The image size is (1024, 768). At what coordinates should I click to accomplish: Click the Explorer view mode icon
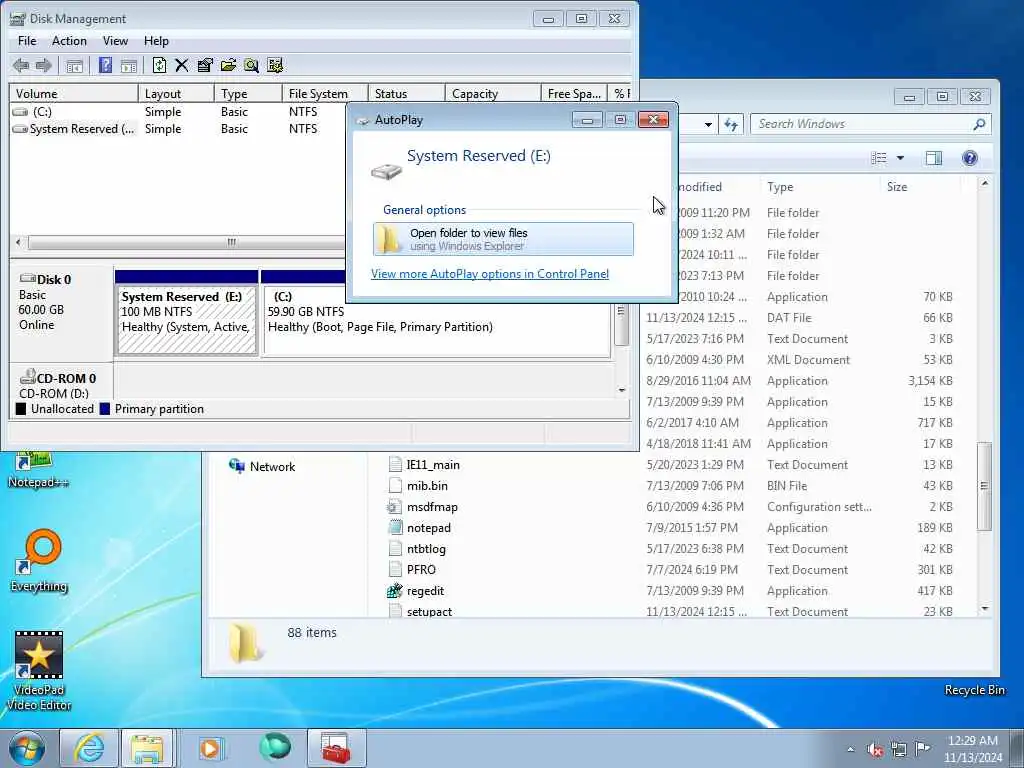(879, 158)
